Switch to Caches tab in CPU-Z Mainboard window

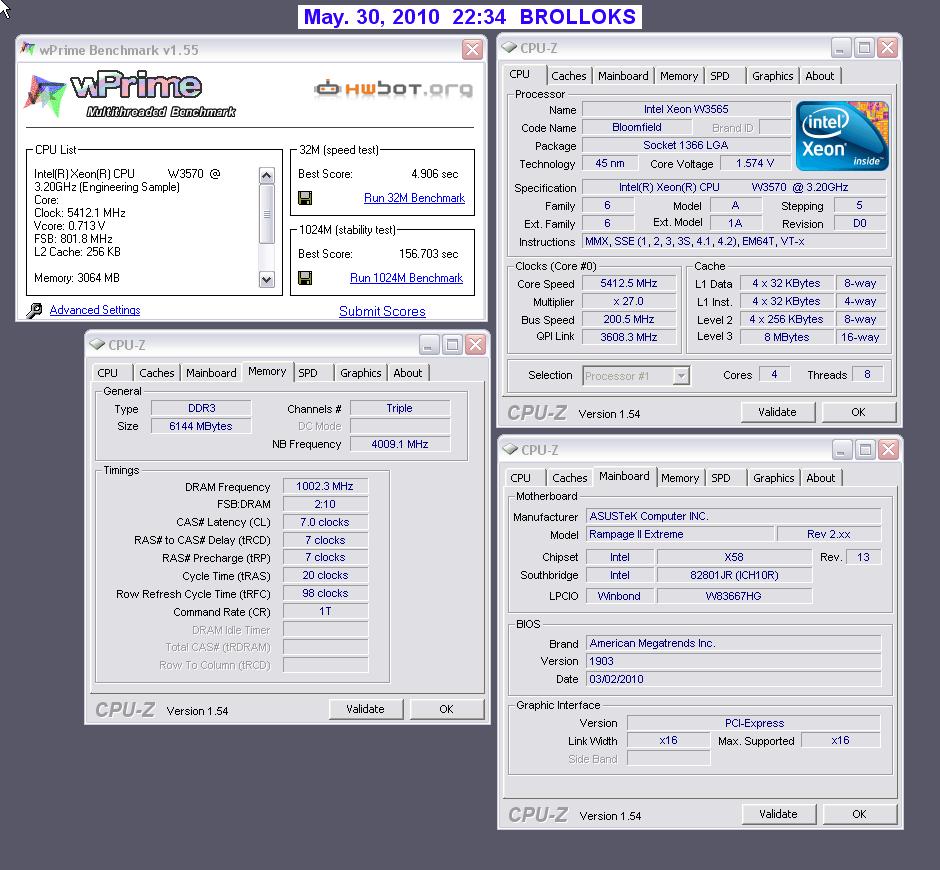pos(570,478)
